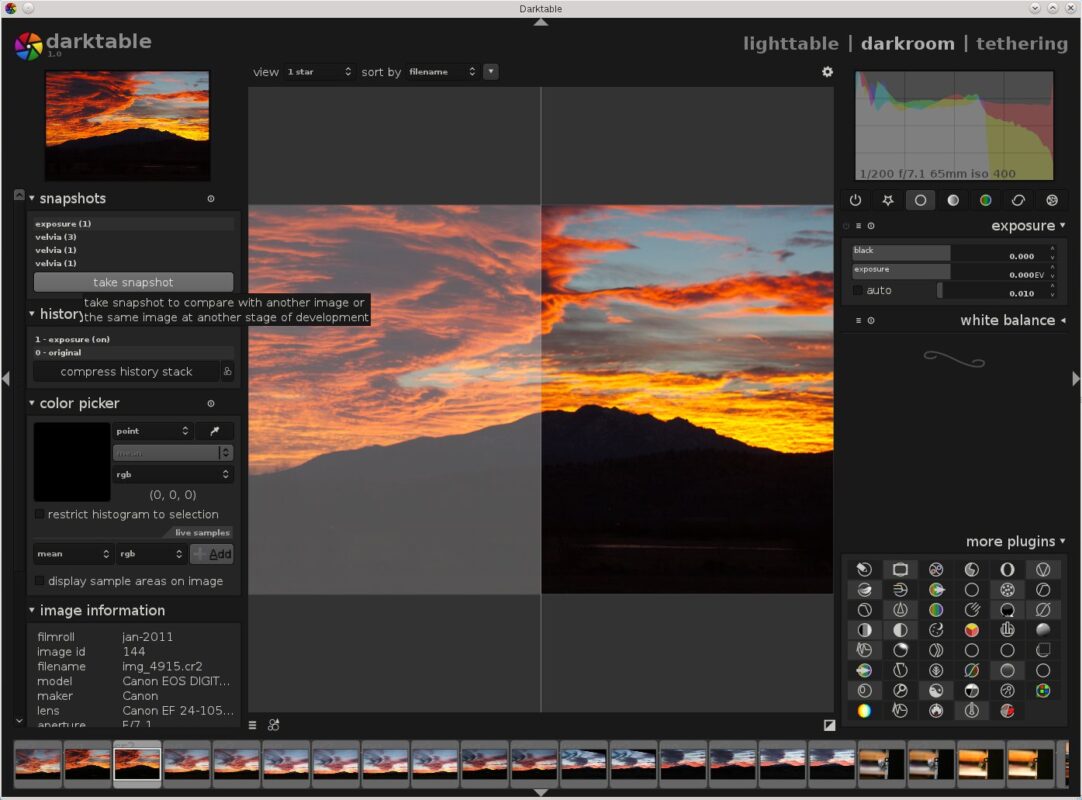
Task: Toggle favorites module group star icon
Action: [888, 200]
